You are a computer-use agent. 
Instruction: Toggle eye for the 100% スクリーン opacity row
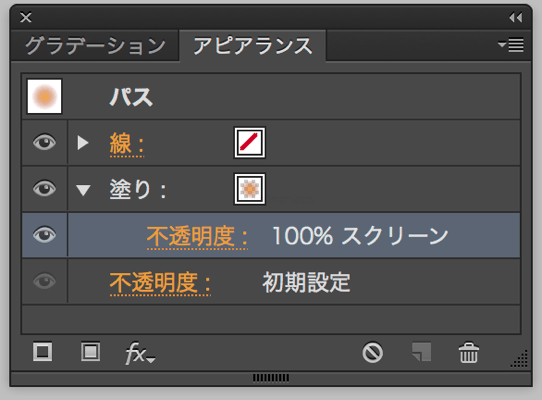[x=44, y=235]
